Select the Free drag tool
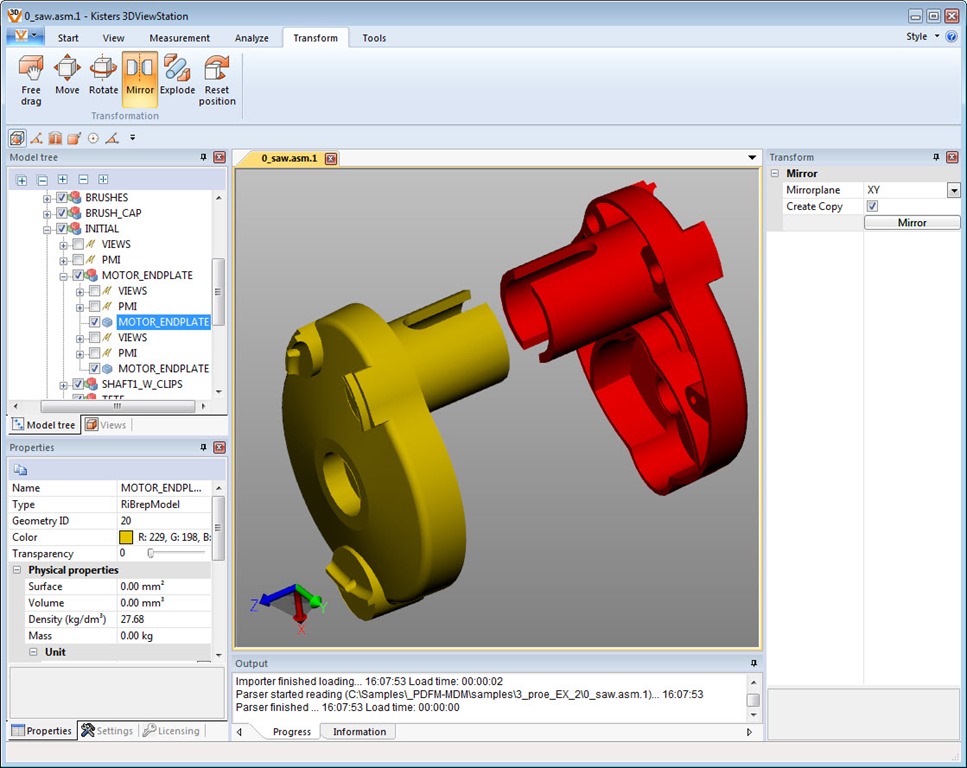 [x=31, y=80]
